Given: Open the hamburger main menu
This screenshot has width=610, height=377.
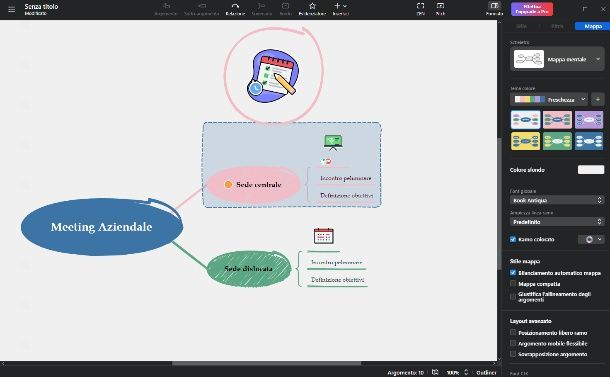Looking at the screenshot, I should (x=11, y=9).
